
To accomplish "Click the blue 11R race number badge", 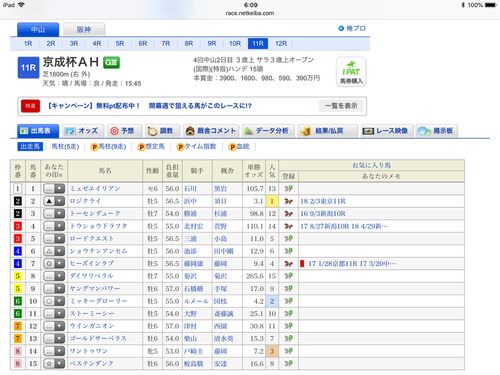I will click(x=28, y=68).
